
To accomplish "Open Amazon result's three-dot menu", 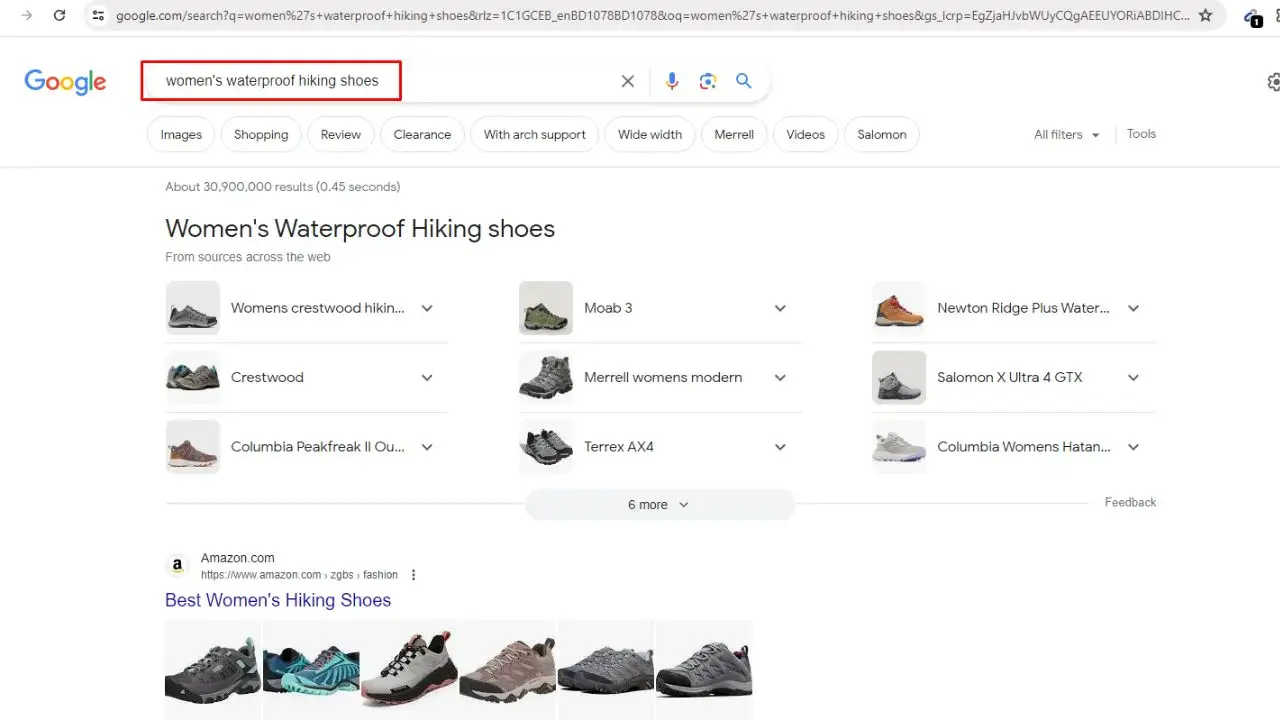I will click(413, 575).
